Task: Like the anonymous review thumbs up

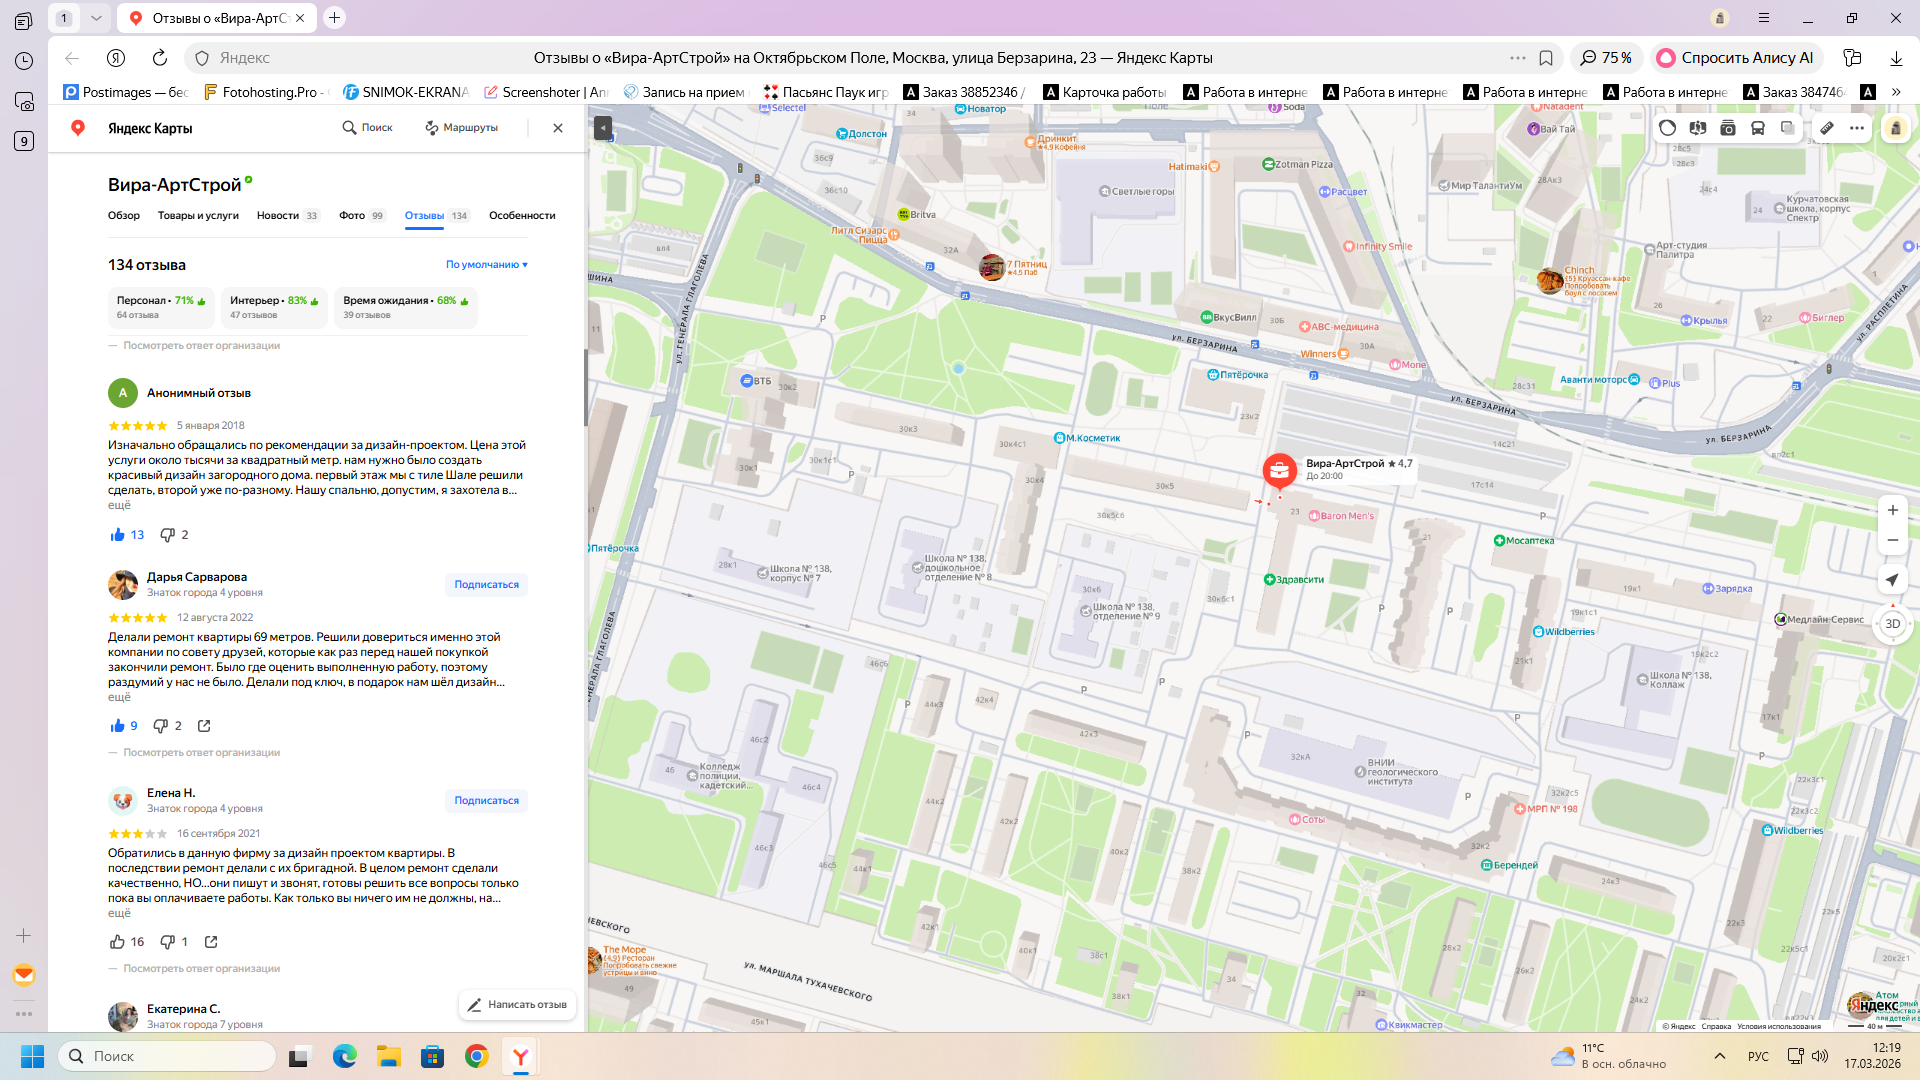Action: click(118, 535)
